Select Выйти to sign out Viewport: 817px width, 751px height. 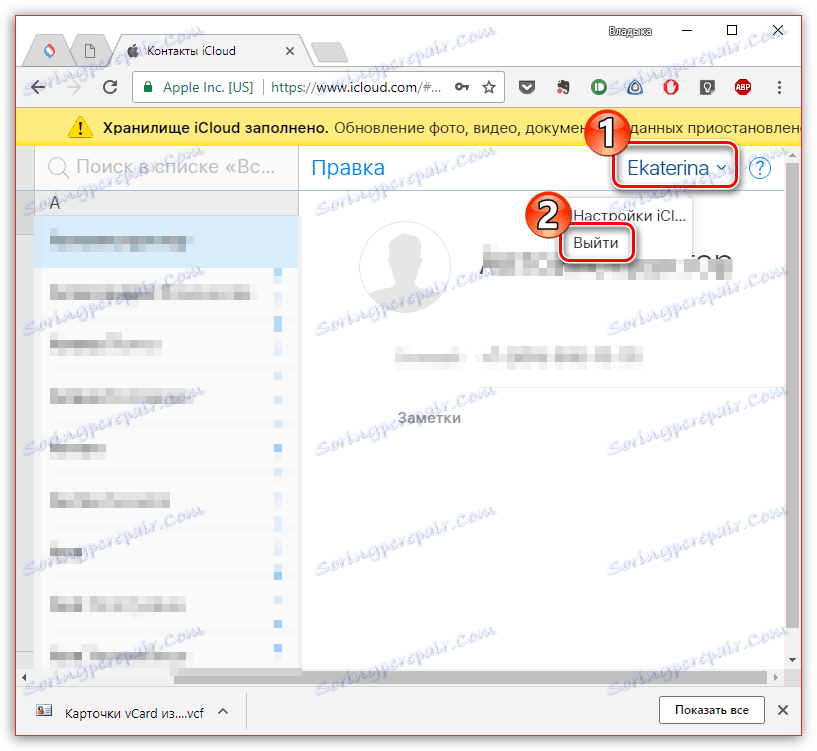coord(596,243)
